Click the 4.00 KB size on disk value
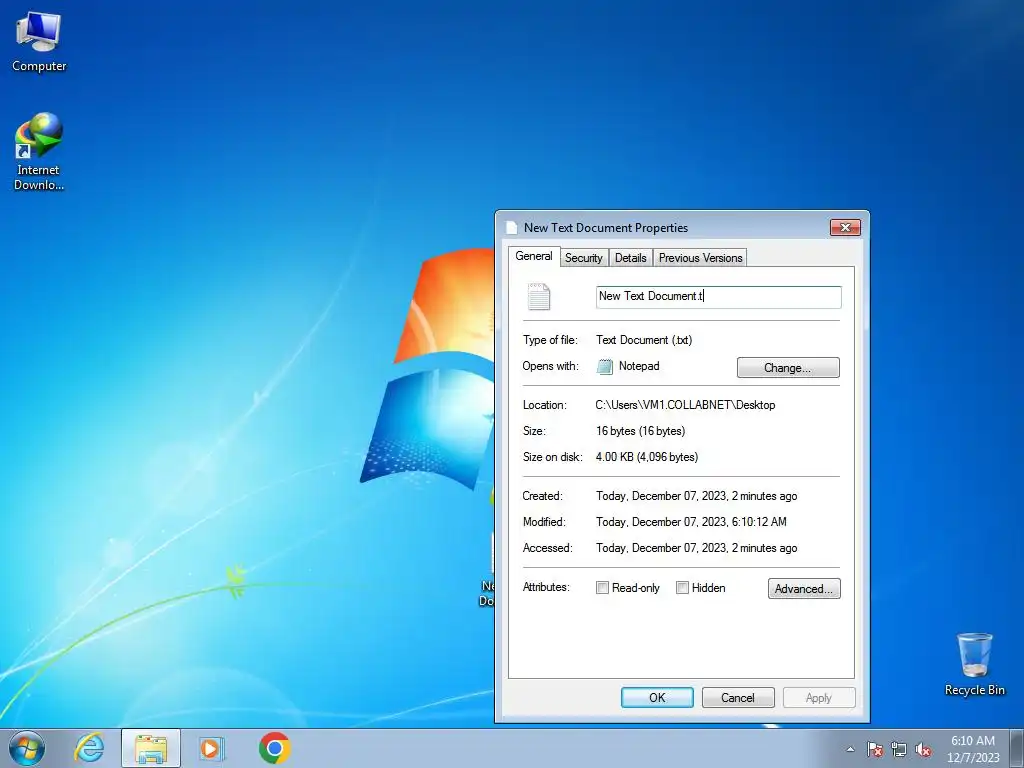The width and height of the screenshot is (1024, 768). point(647,457)
